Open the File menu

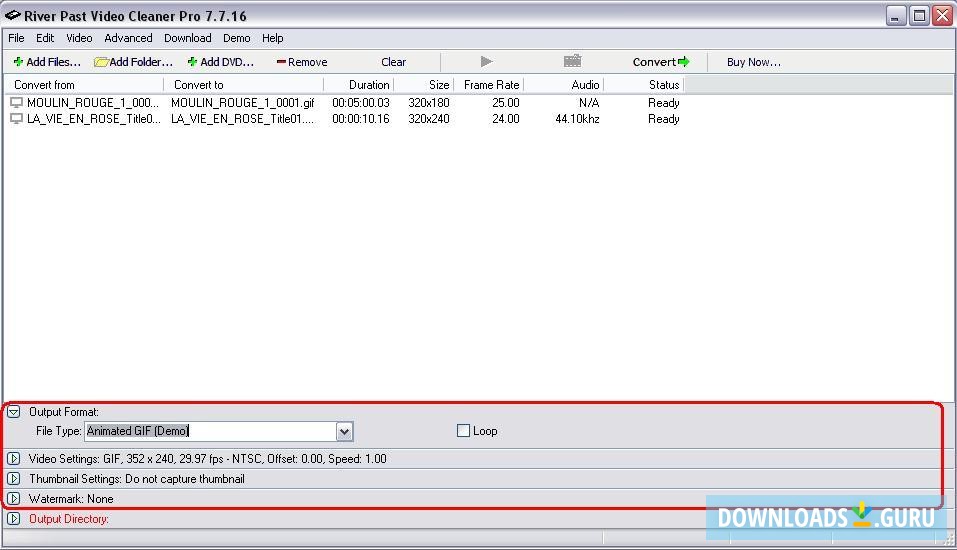[16, 38]
